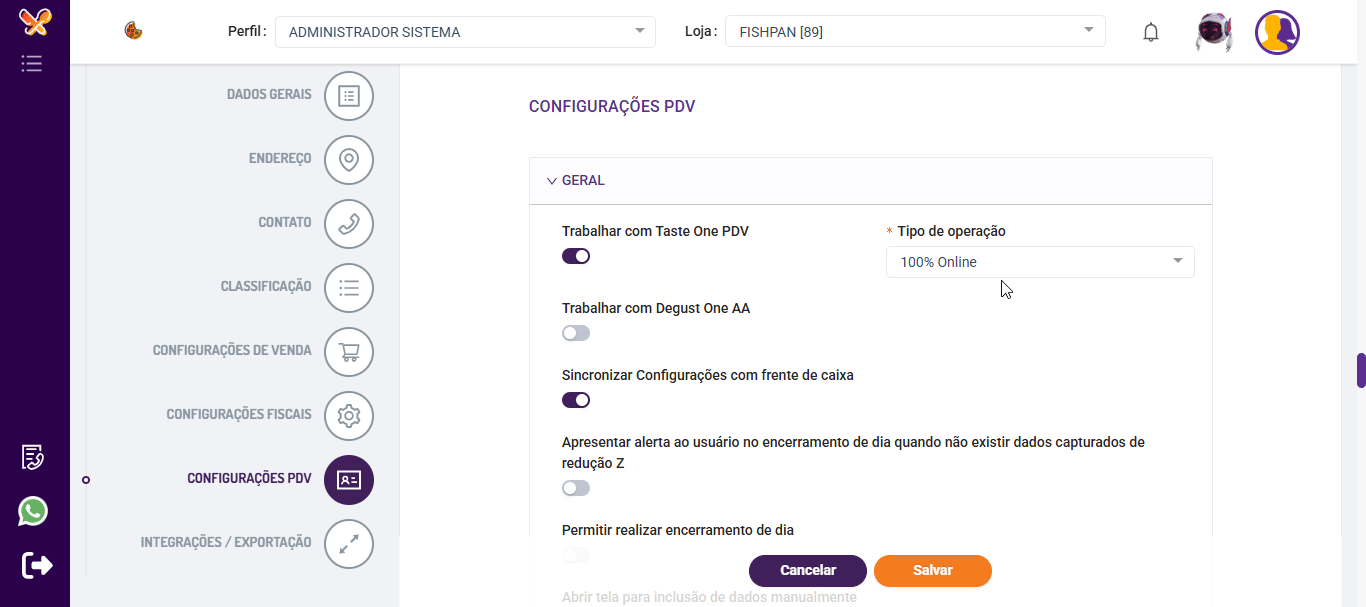Click the Cancelar button
1366x607 pixels.
pos(807,570)
